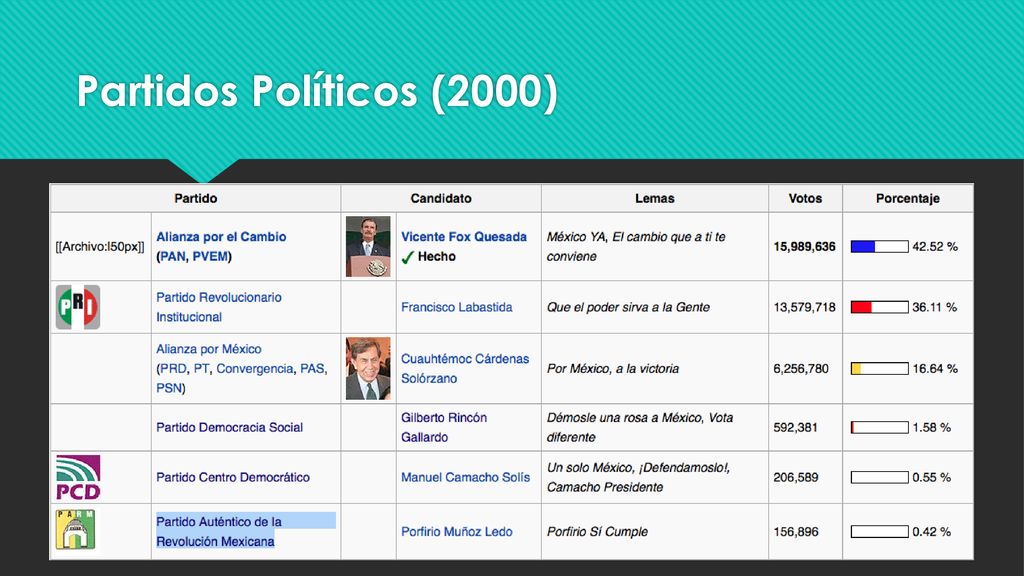The height and width of the screenshot is (576, 1024).
Task: Click the vote count 13,579,718
Action: tap(804, 307)
